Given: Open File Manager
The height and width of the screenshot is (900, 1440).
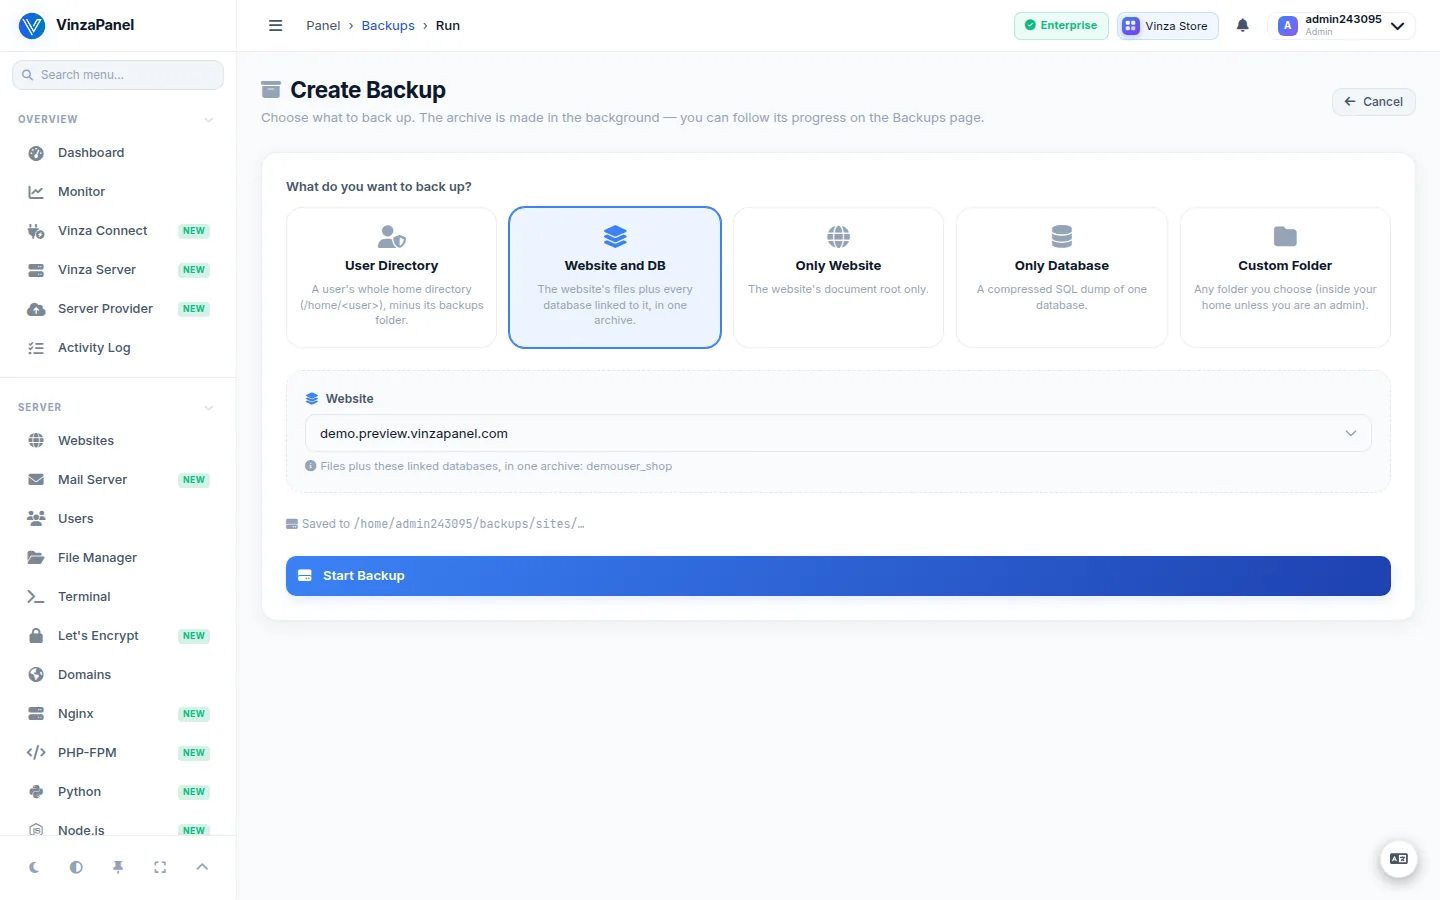Looking at the screenshot, I should pyautogui.click(x=118, y=558).
